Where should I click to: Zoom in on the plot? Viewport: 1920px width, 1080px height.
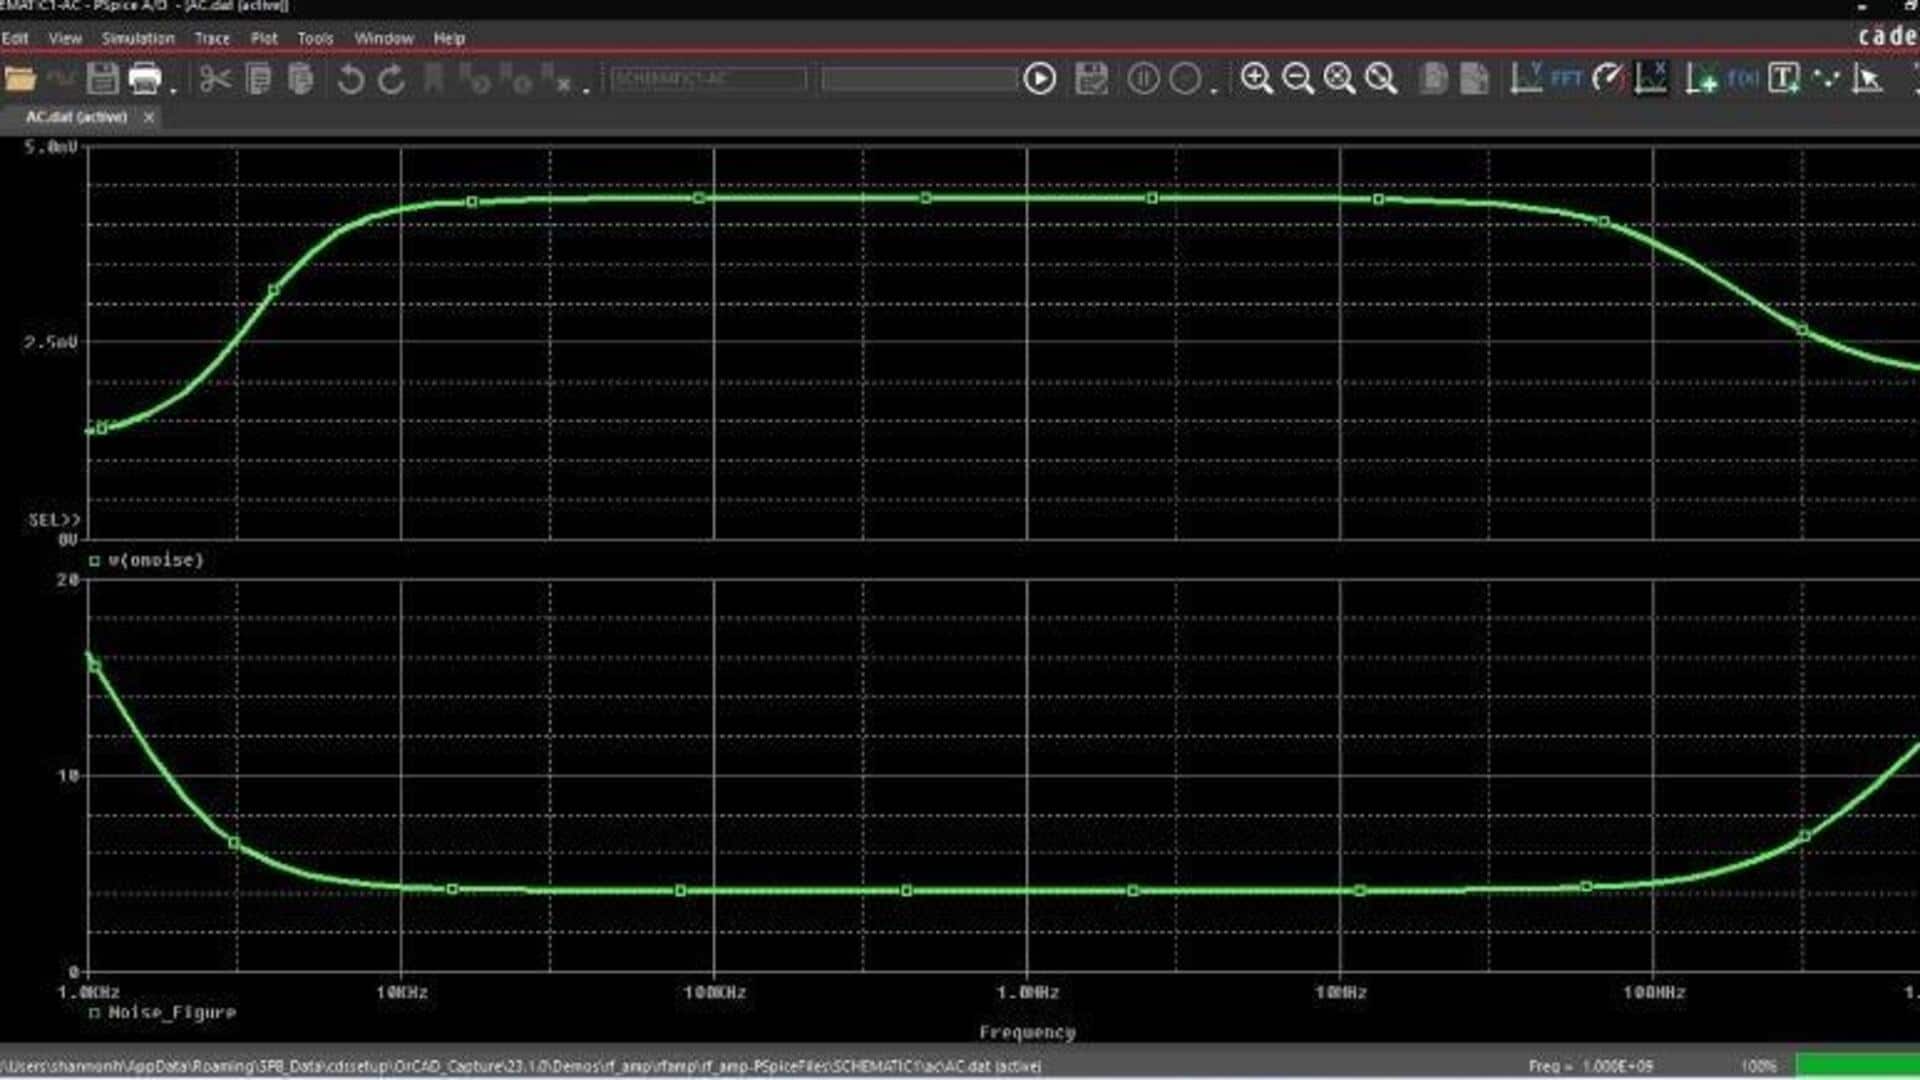pyautogui.click(x=1256, y=78)
